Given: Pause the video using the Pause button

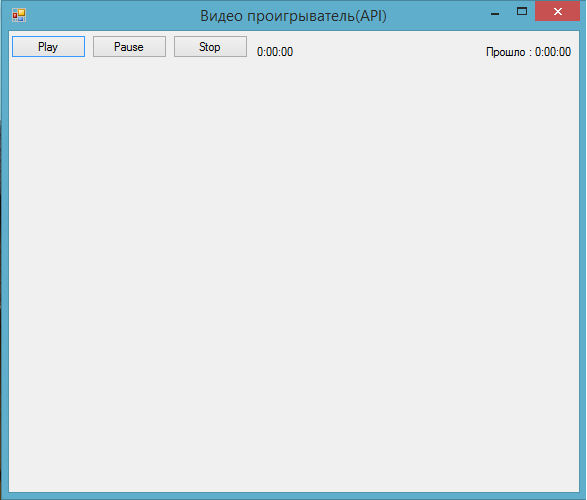Looking at the screenshot, I should pyautogui.click(x=129, y=47).
